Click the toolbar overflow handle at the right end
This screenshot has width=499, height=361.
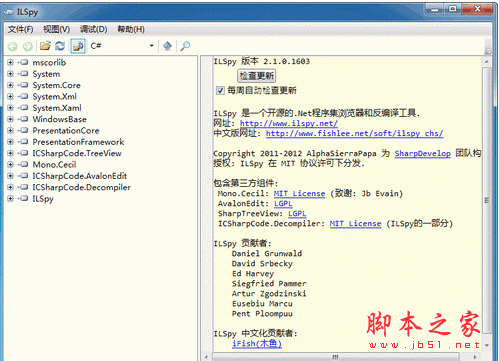tap(488, 46)
